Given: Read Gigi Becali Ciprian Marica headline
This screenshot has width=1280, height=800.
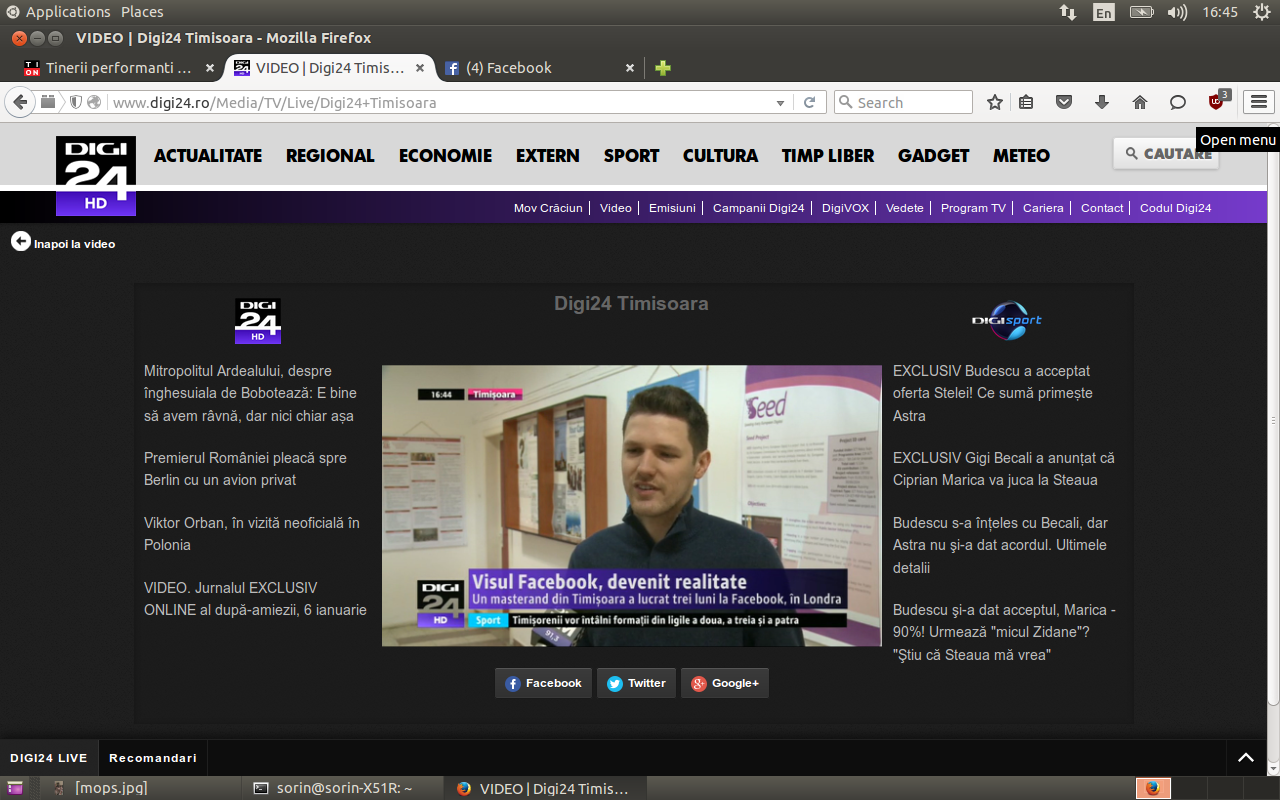Looking at the screenshot, I should 1004,469.
